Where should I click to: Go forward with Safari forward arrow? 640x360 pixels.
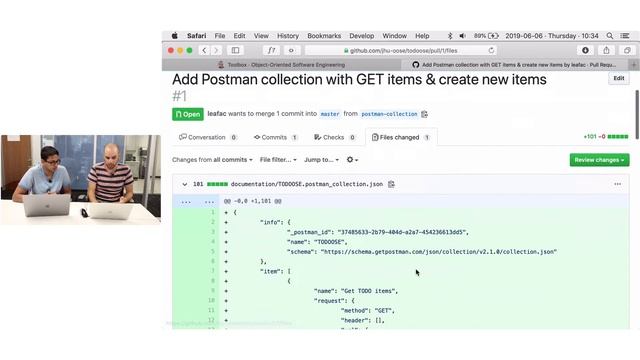coord(216,50)
